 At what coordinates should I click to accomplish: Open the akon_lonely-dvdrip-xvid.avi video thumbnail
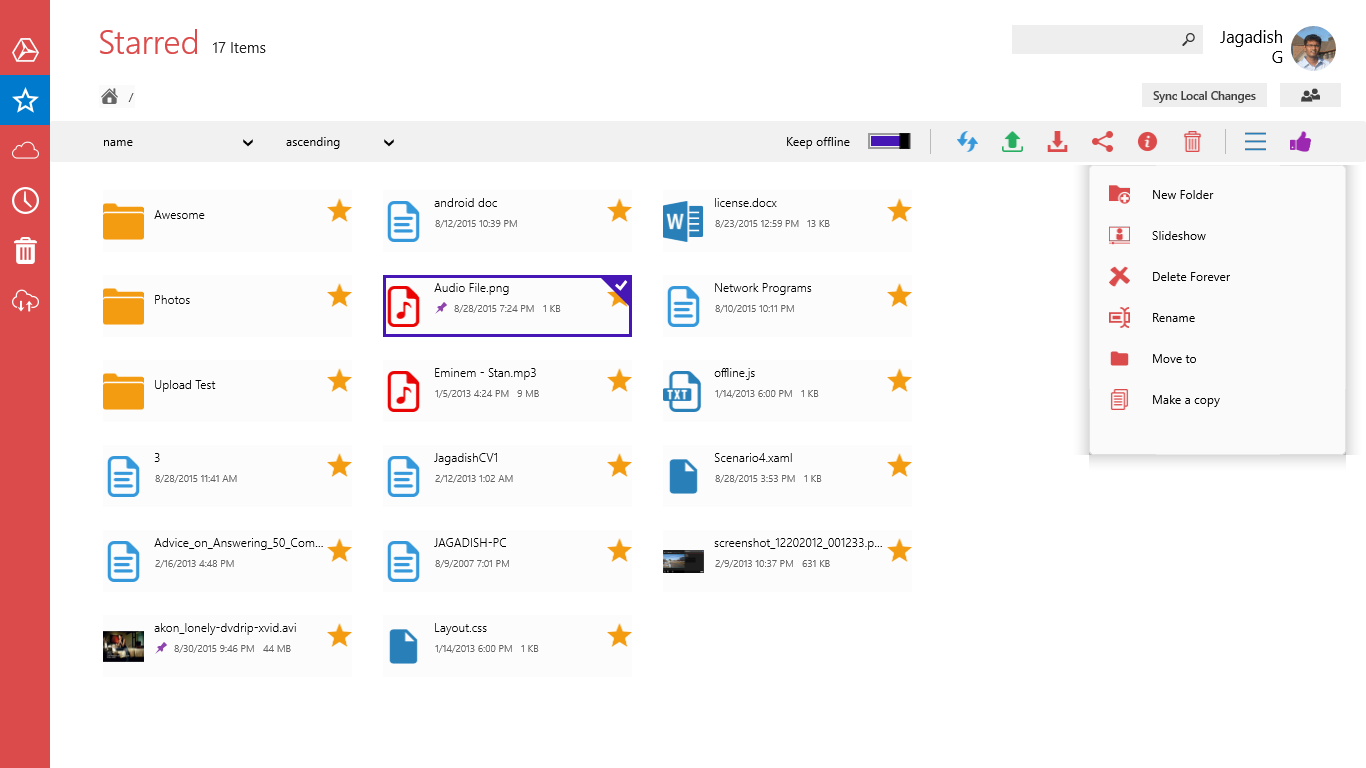click(123, 646)
